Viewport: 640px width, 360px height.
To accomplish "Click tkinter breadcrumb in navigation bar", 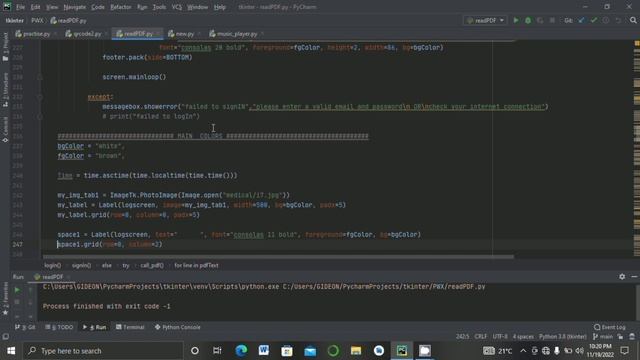I will (14, 20).
